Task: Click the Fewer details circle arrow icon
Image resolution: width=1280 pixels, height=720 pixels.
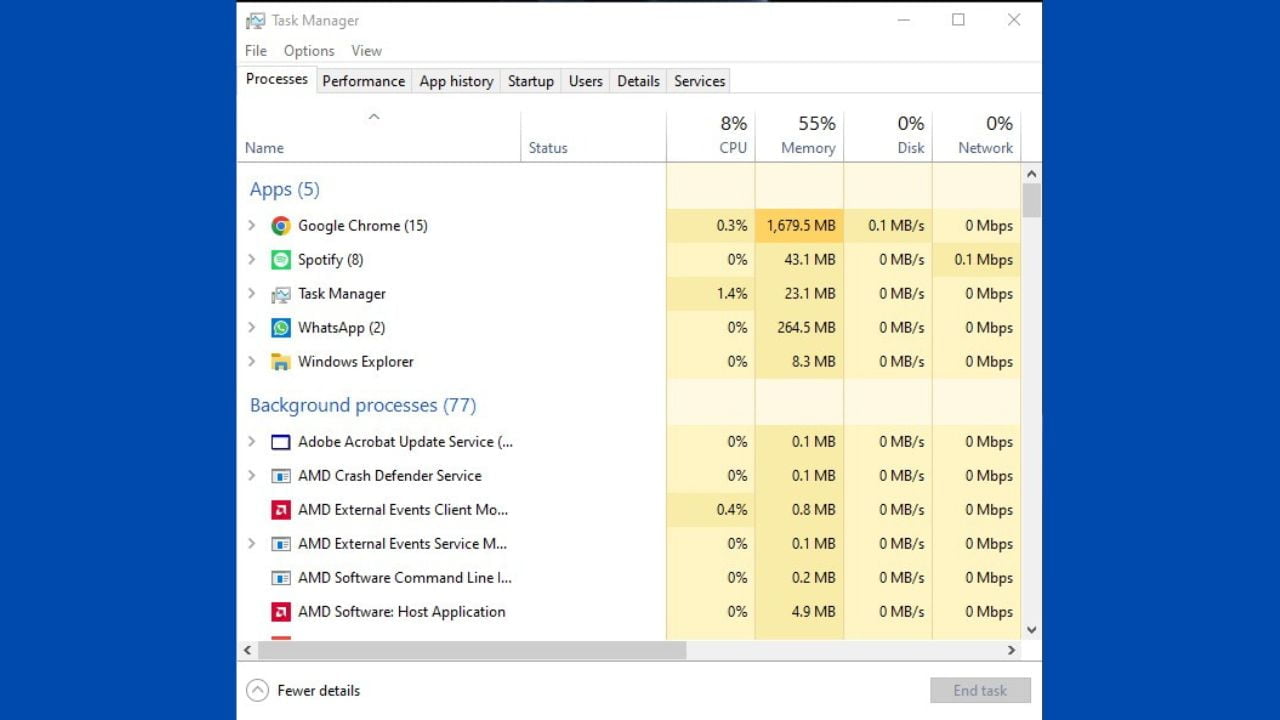Action: [257, 690]
